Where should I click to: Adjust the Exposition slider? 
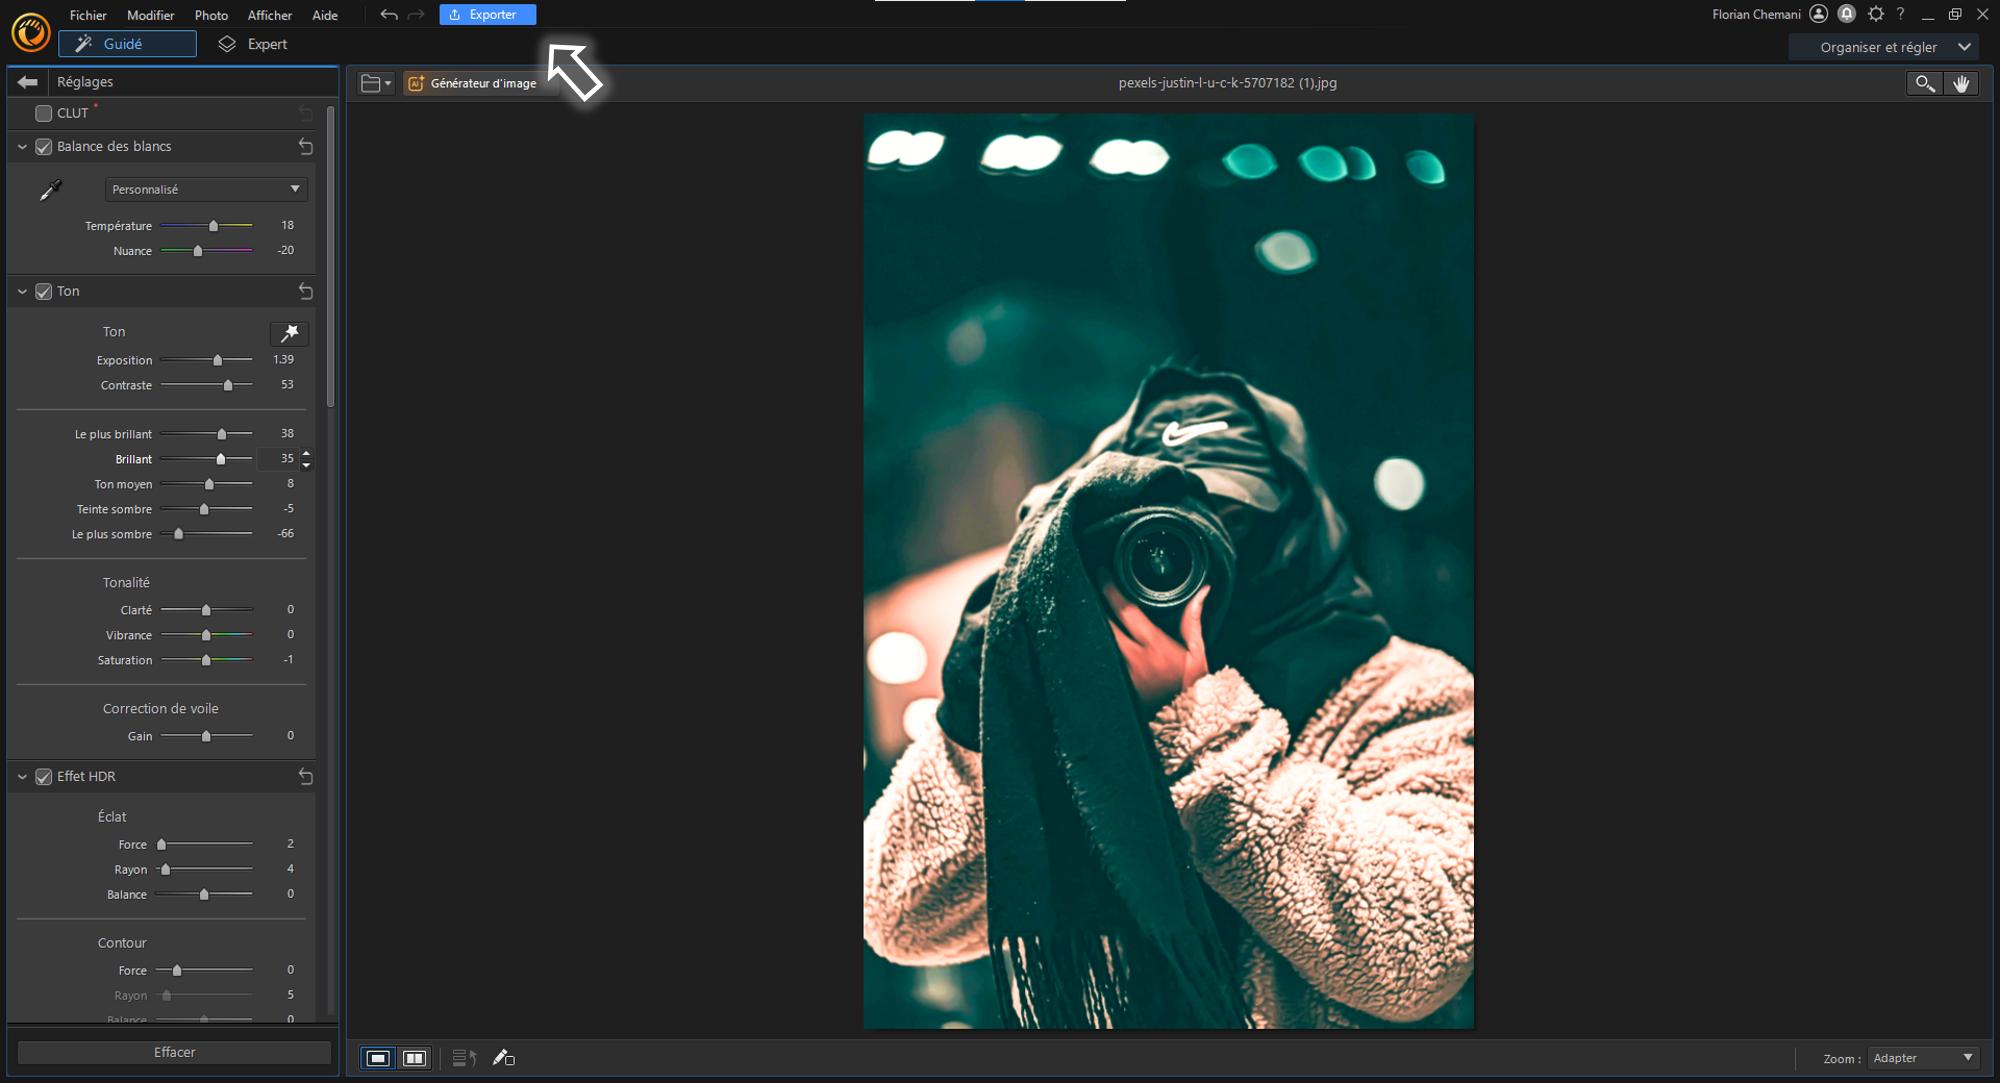(x=217, y=360)
